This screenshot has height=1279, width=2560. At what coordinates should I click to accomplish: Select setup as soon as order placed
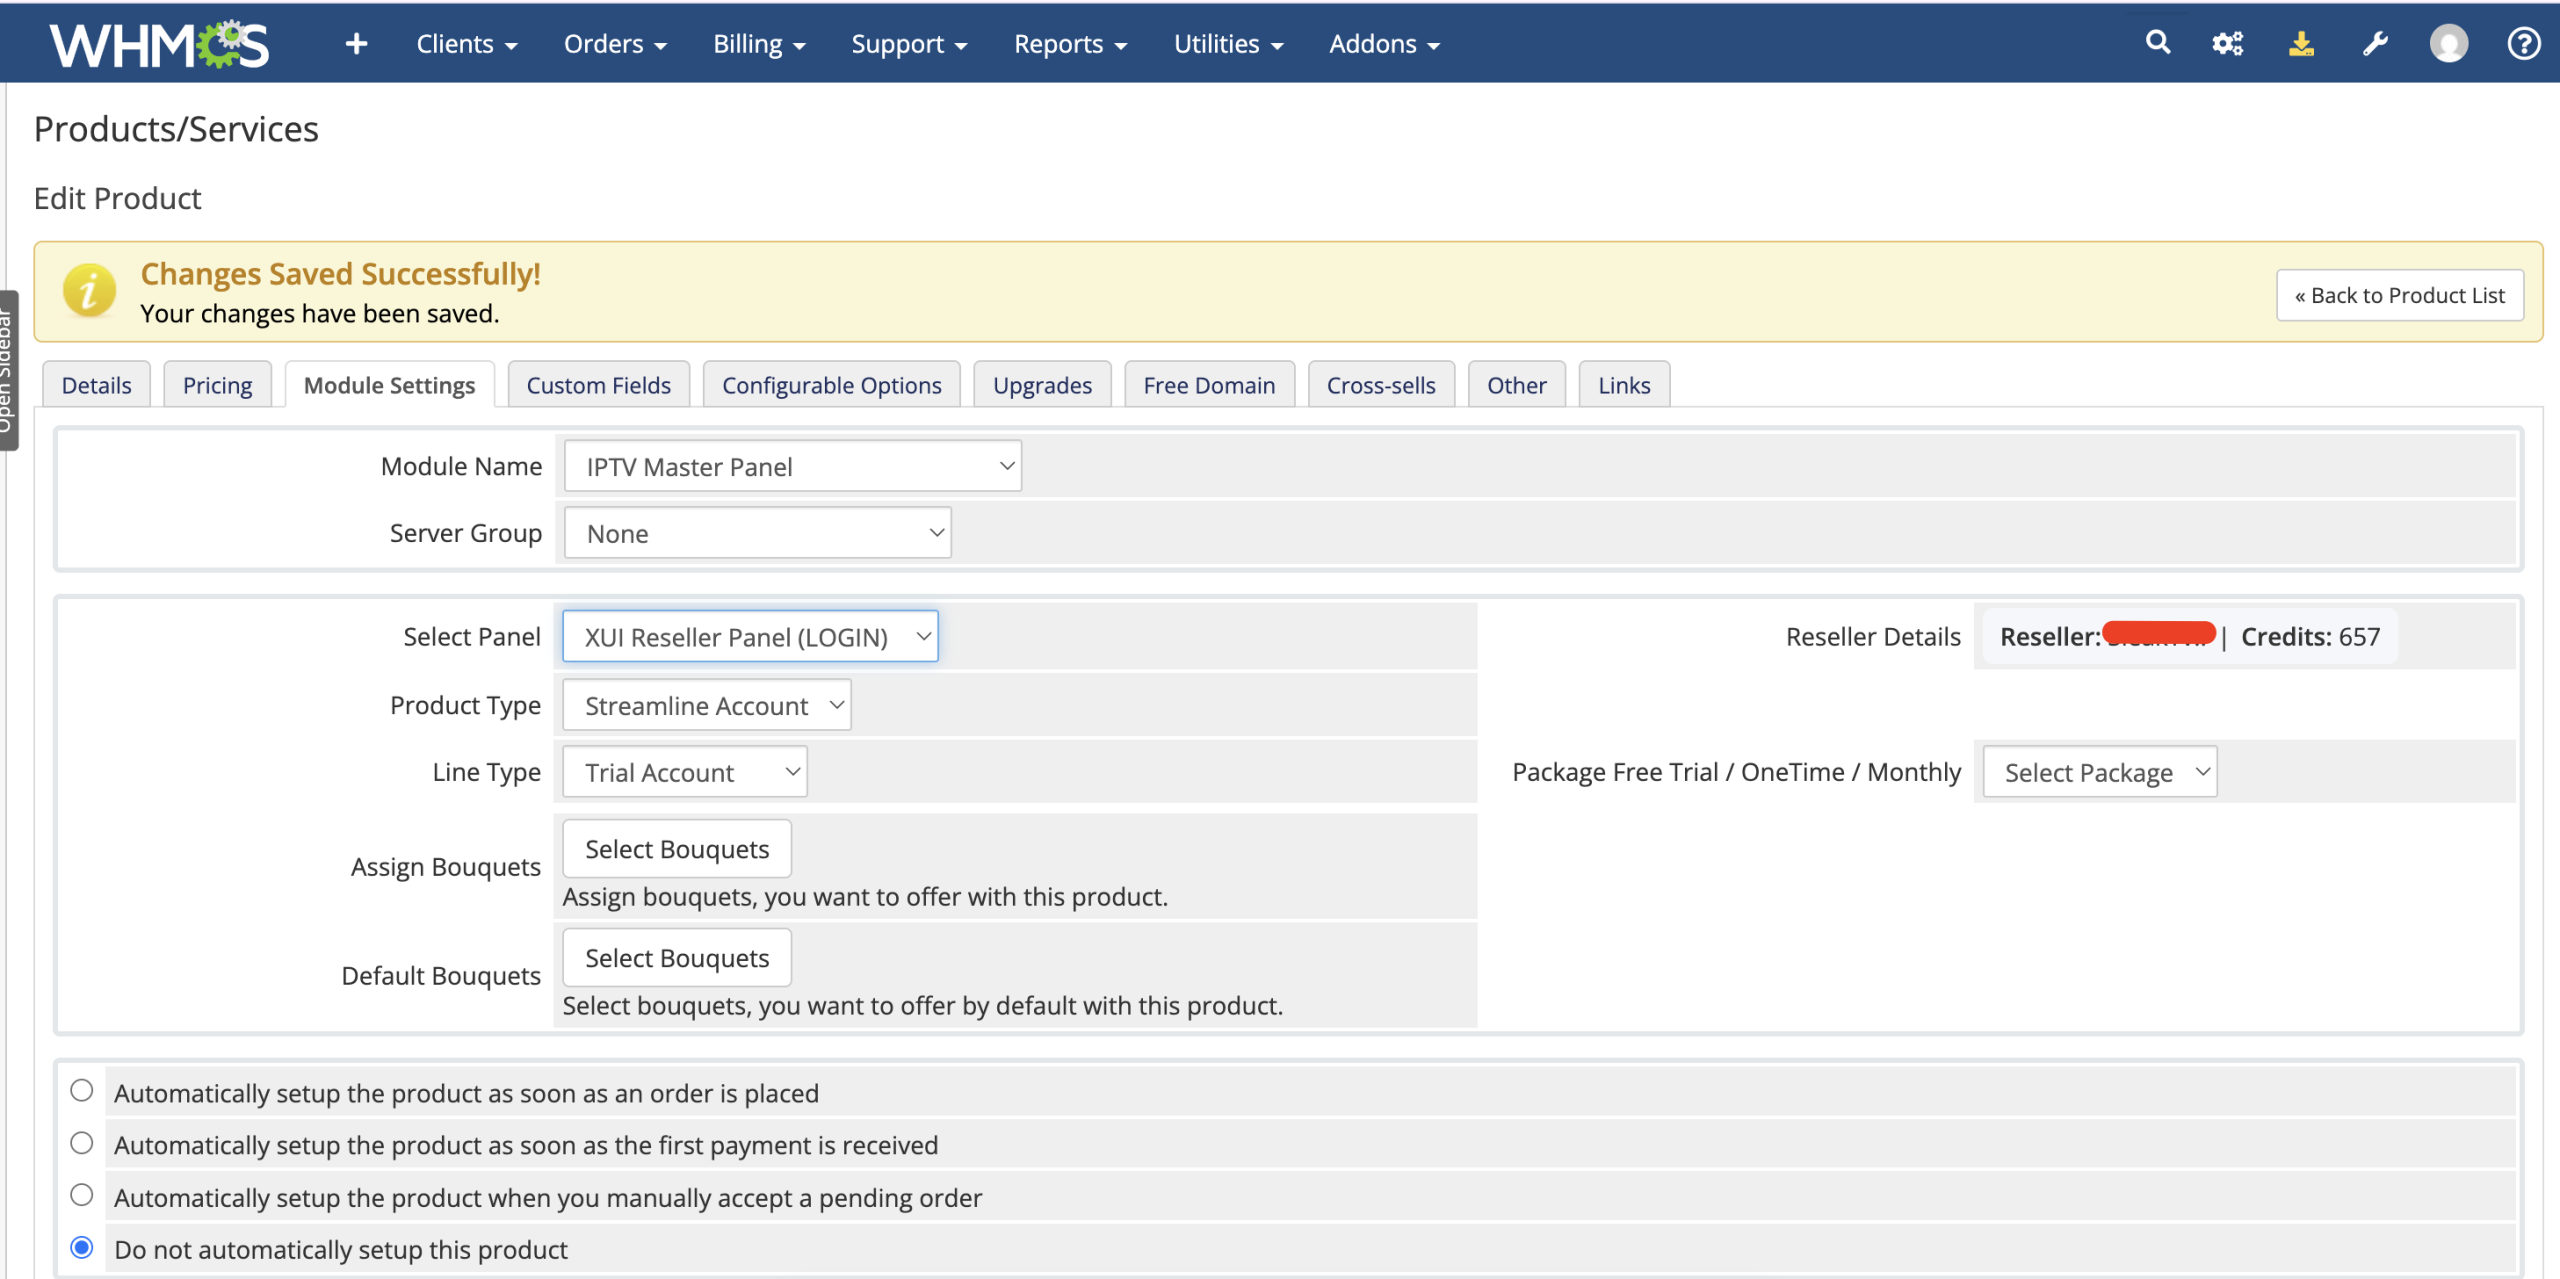tap(82, 1090)
